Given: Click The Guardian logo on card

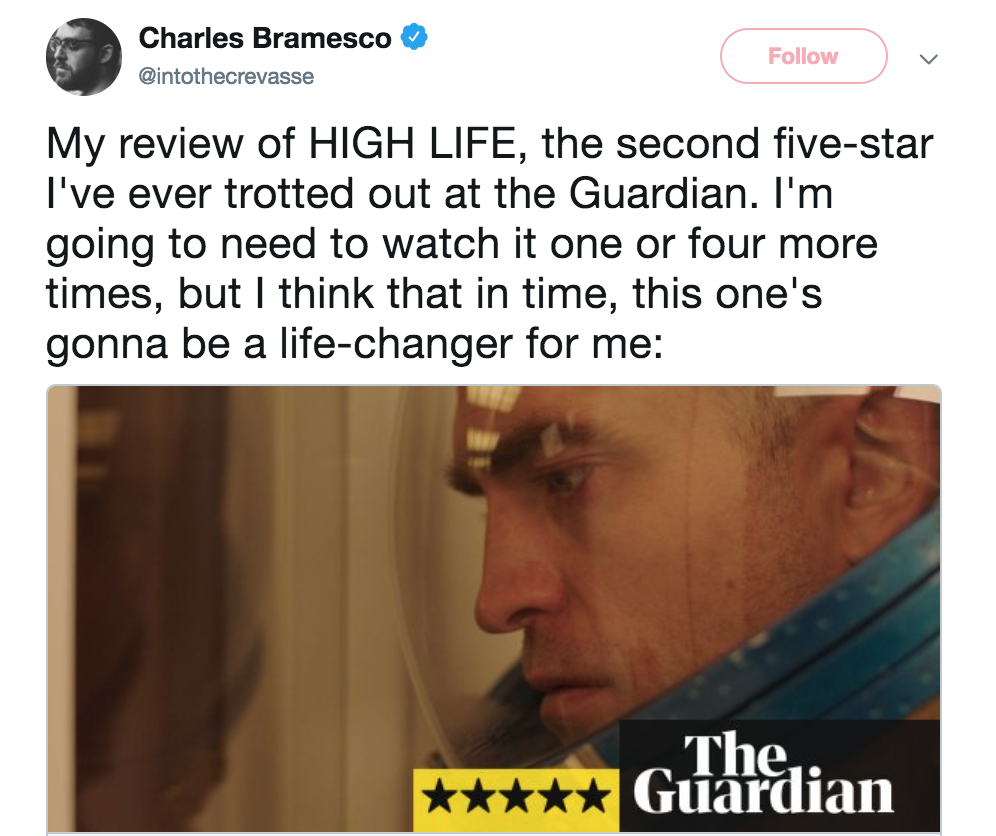Looking at the screenshot, I should pos(764,773).
